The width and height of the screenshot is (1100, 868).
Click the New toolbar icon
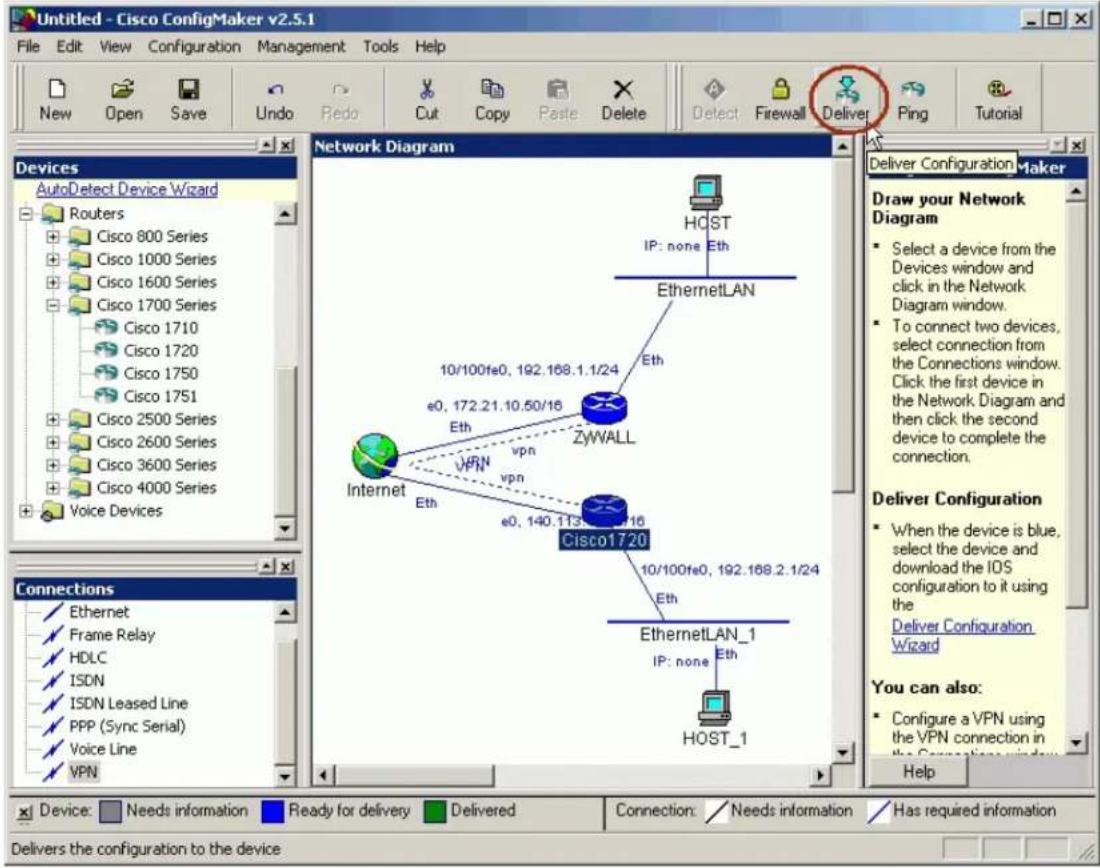[55, 100]
